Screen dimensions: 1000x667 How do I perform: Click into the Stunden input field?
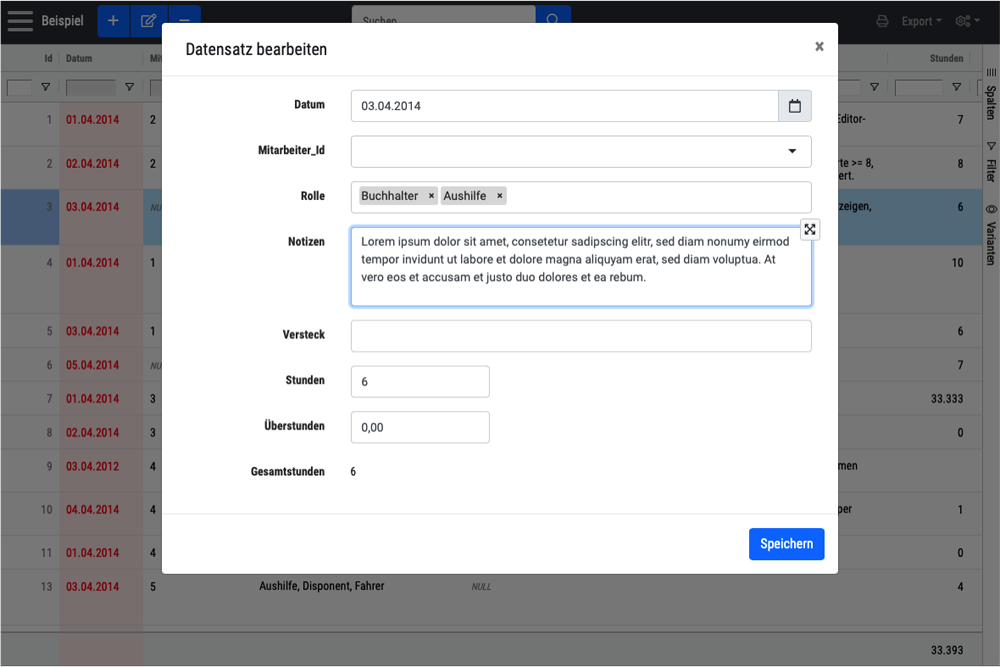tap(420, 382)
